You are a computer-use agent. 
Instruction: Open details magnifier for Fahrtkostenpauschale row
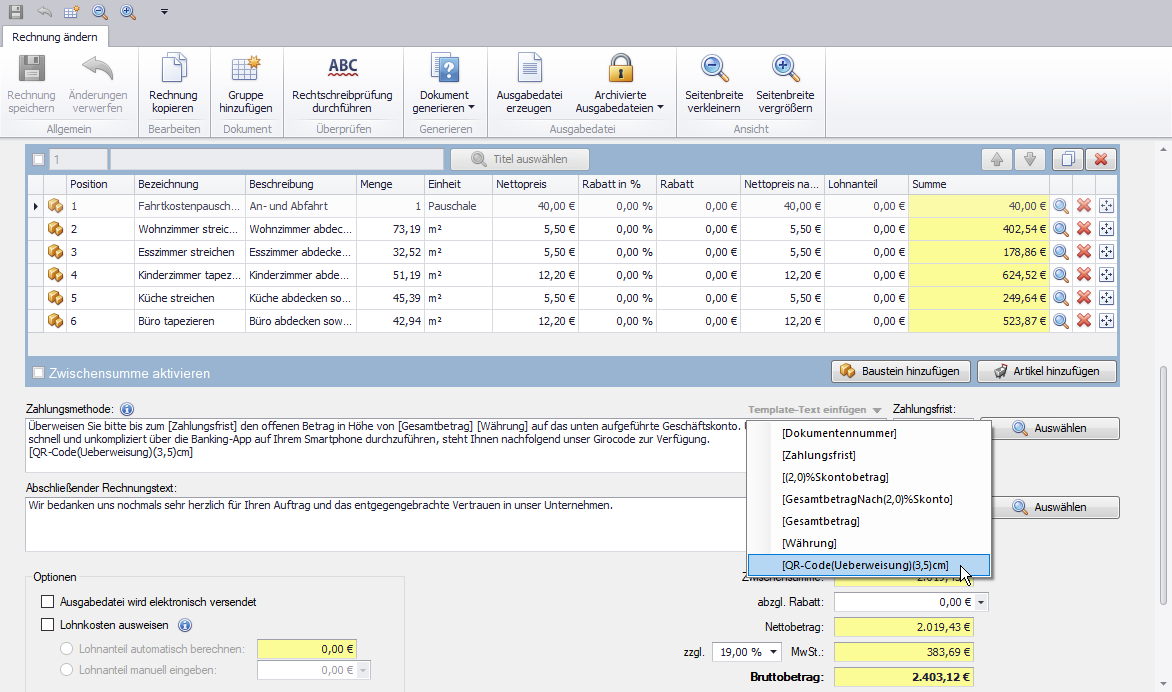pyautogui.click(x=1061, y=206)
